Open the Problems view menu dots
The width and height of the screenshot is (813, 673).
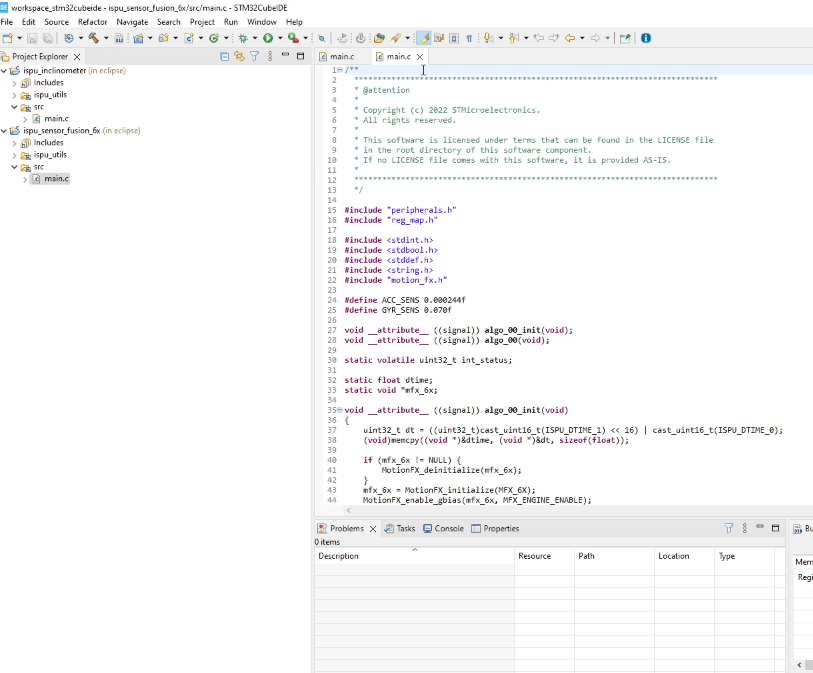(745, 528)
